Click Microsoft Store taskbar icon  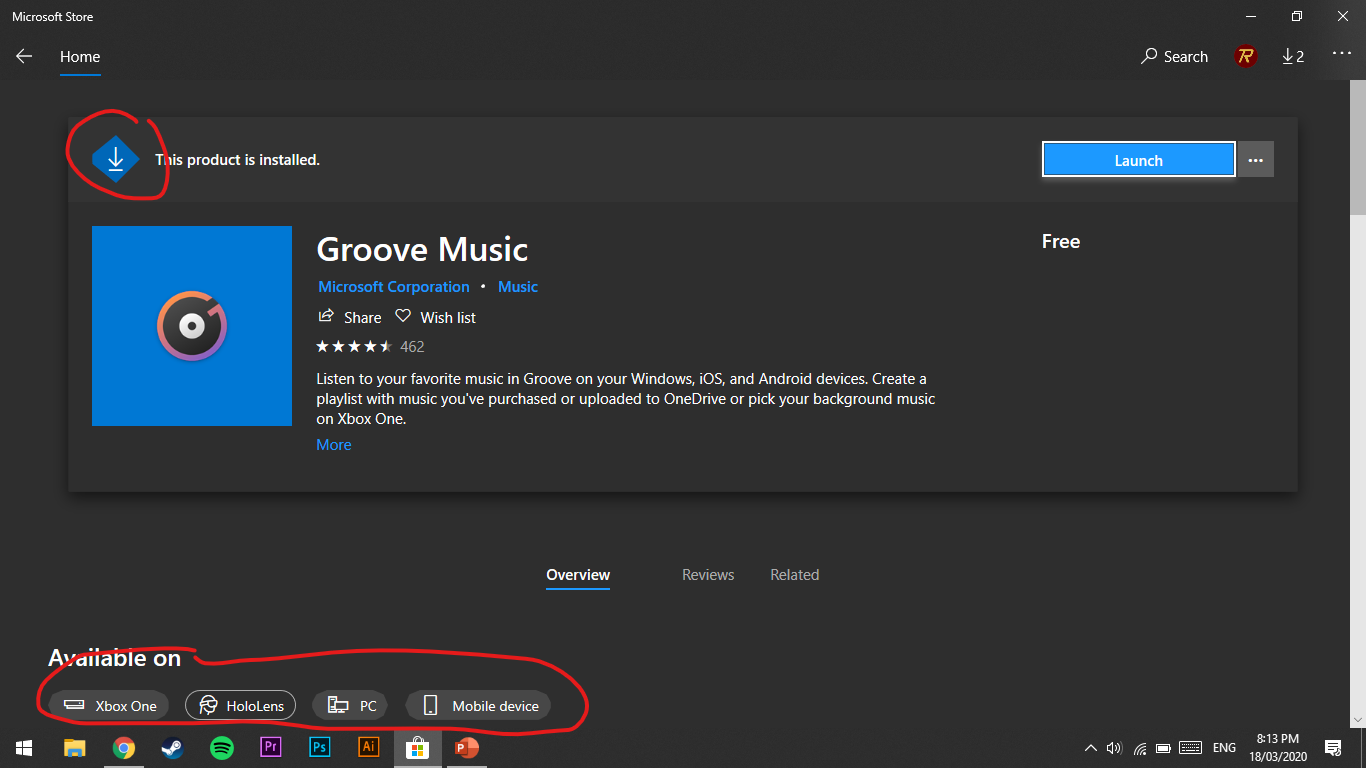(x=418, y=748)
